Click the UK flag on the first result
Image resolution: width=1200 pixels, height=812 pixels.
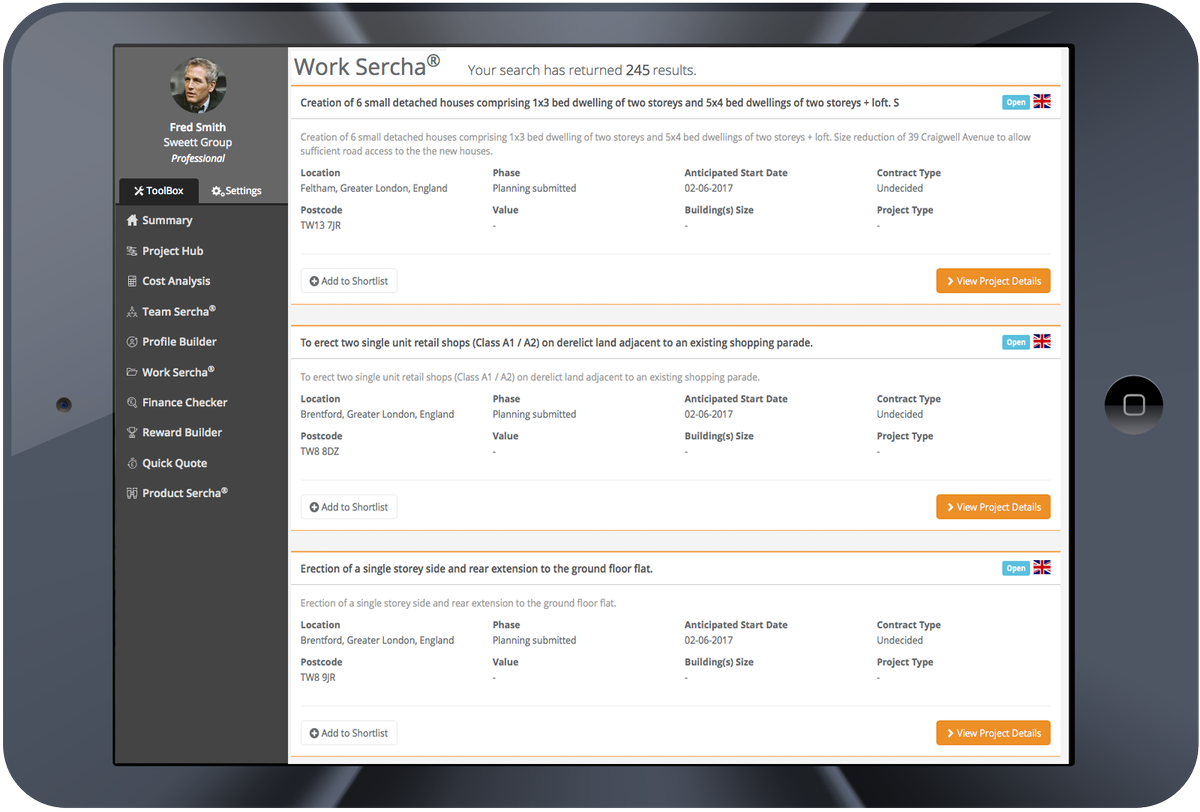pos(1041,101)
